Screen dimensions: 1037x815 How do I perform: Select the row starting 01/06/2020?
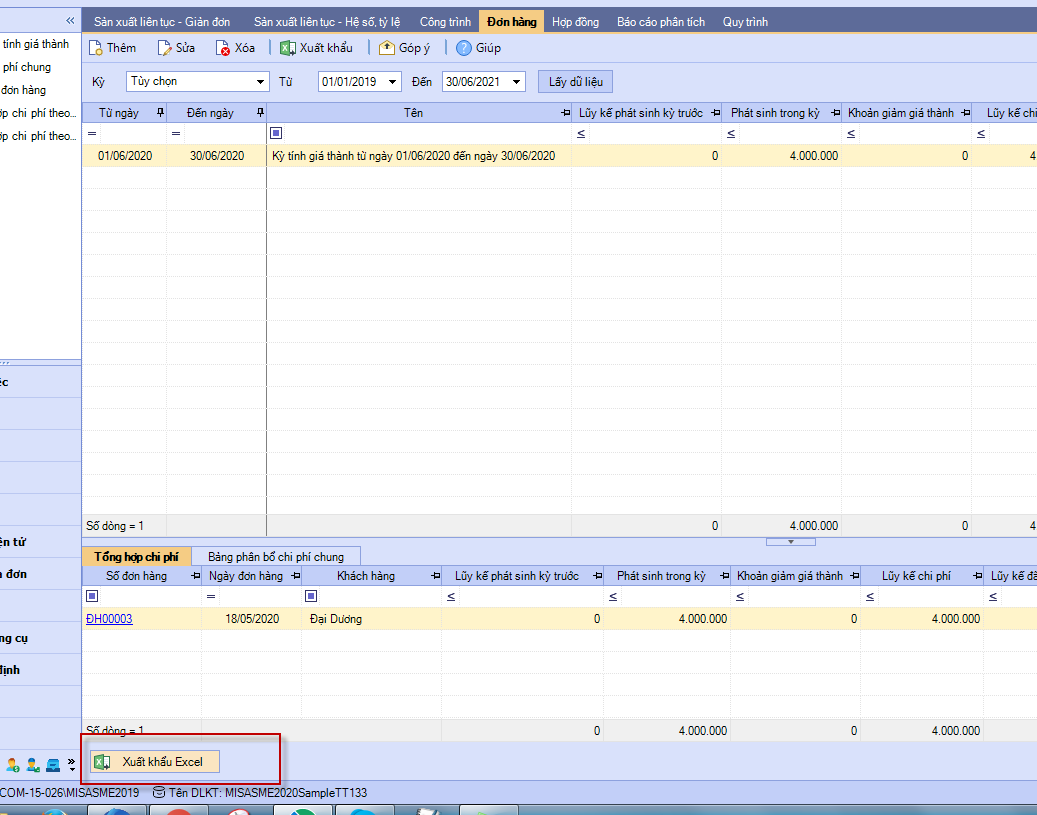559,156
